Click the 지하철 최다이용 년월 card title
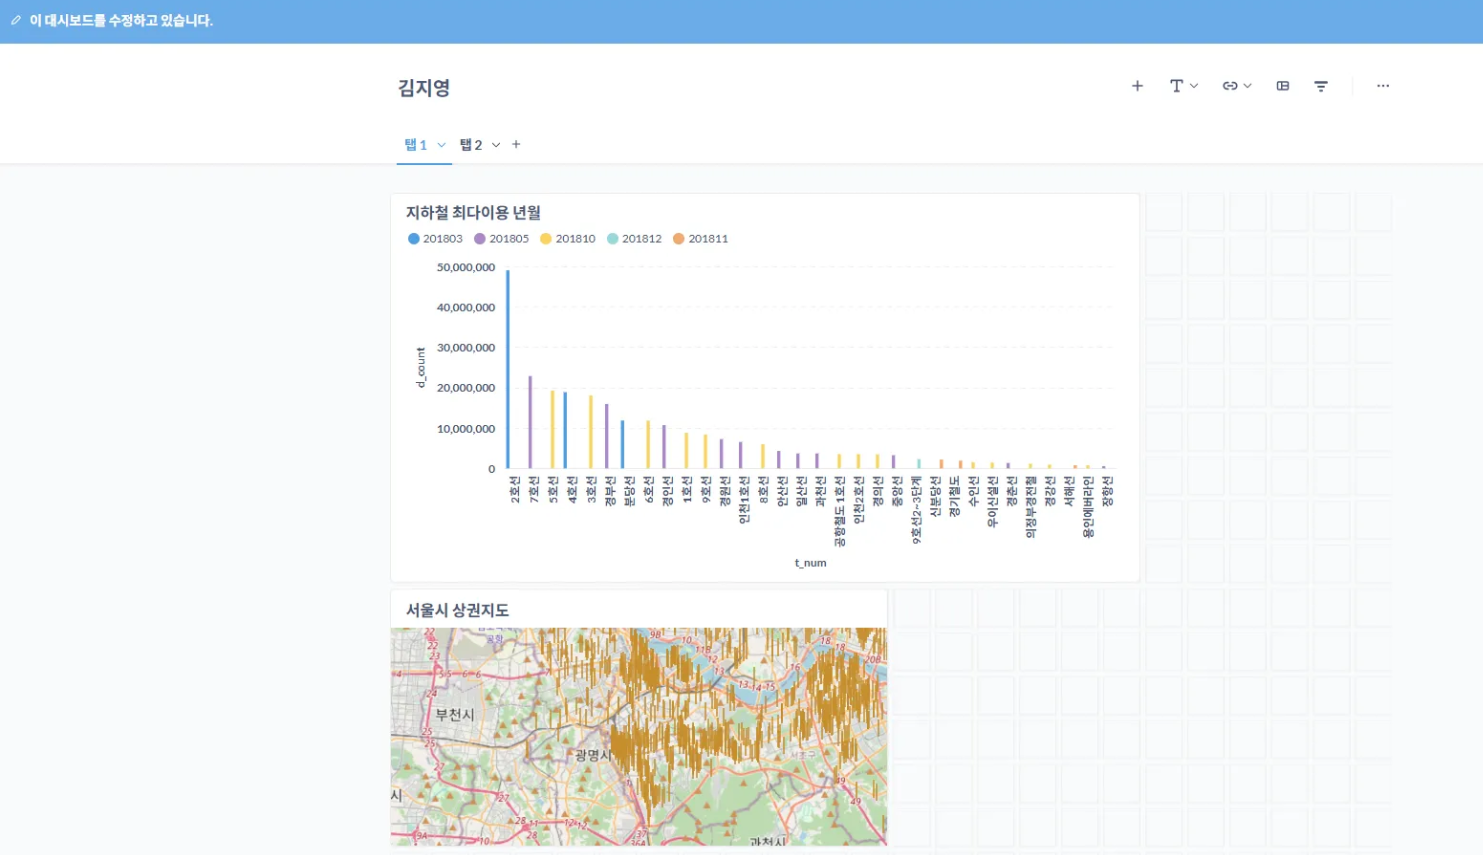 point(473,212)
